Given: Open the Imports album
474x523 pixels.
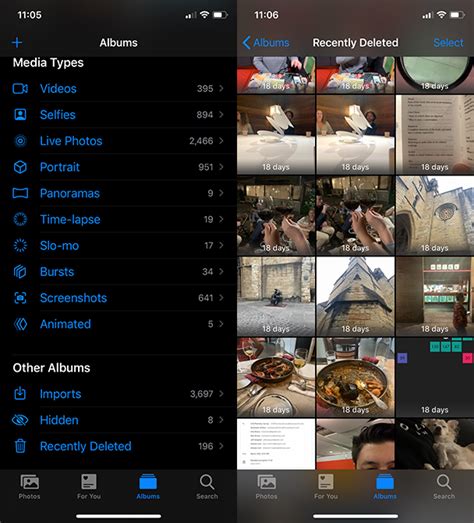Looking at the screenshot, I should pos(118,394).
